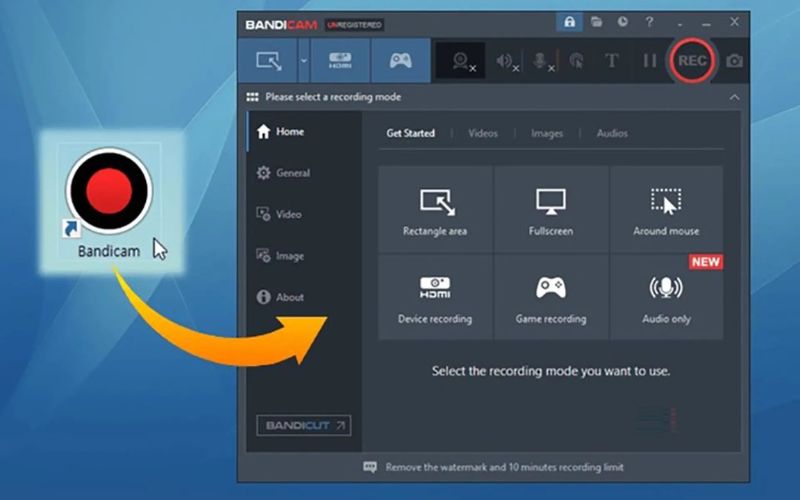Click "Select the recording mode you want to use."
The image size is (800, 500).
[x=551, y=371]
